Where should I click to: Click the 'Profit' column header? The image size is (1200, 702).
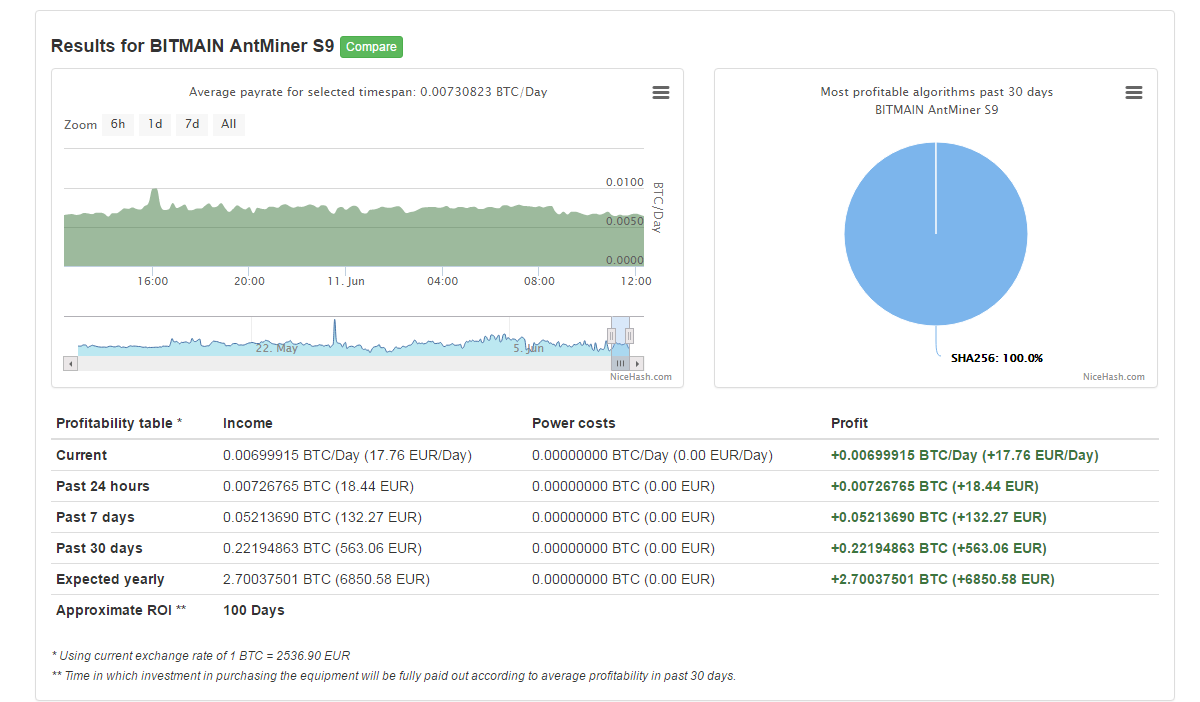coord(850,423)
